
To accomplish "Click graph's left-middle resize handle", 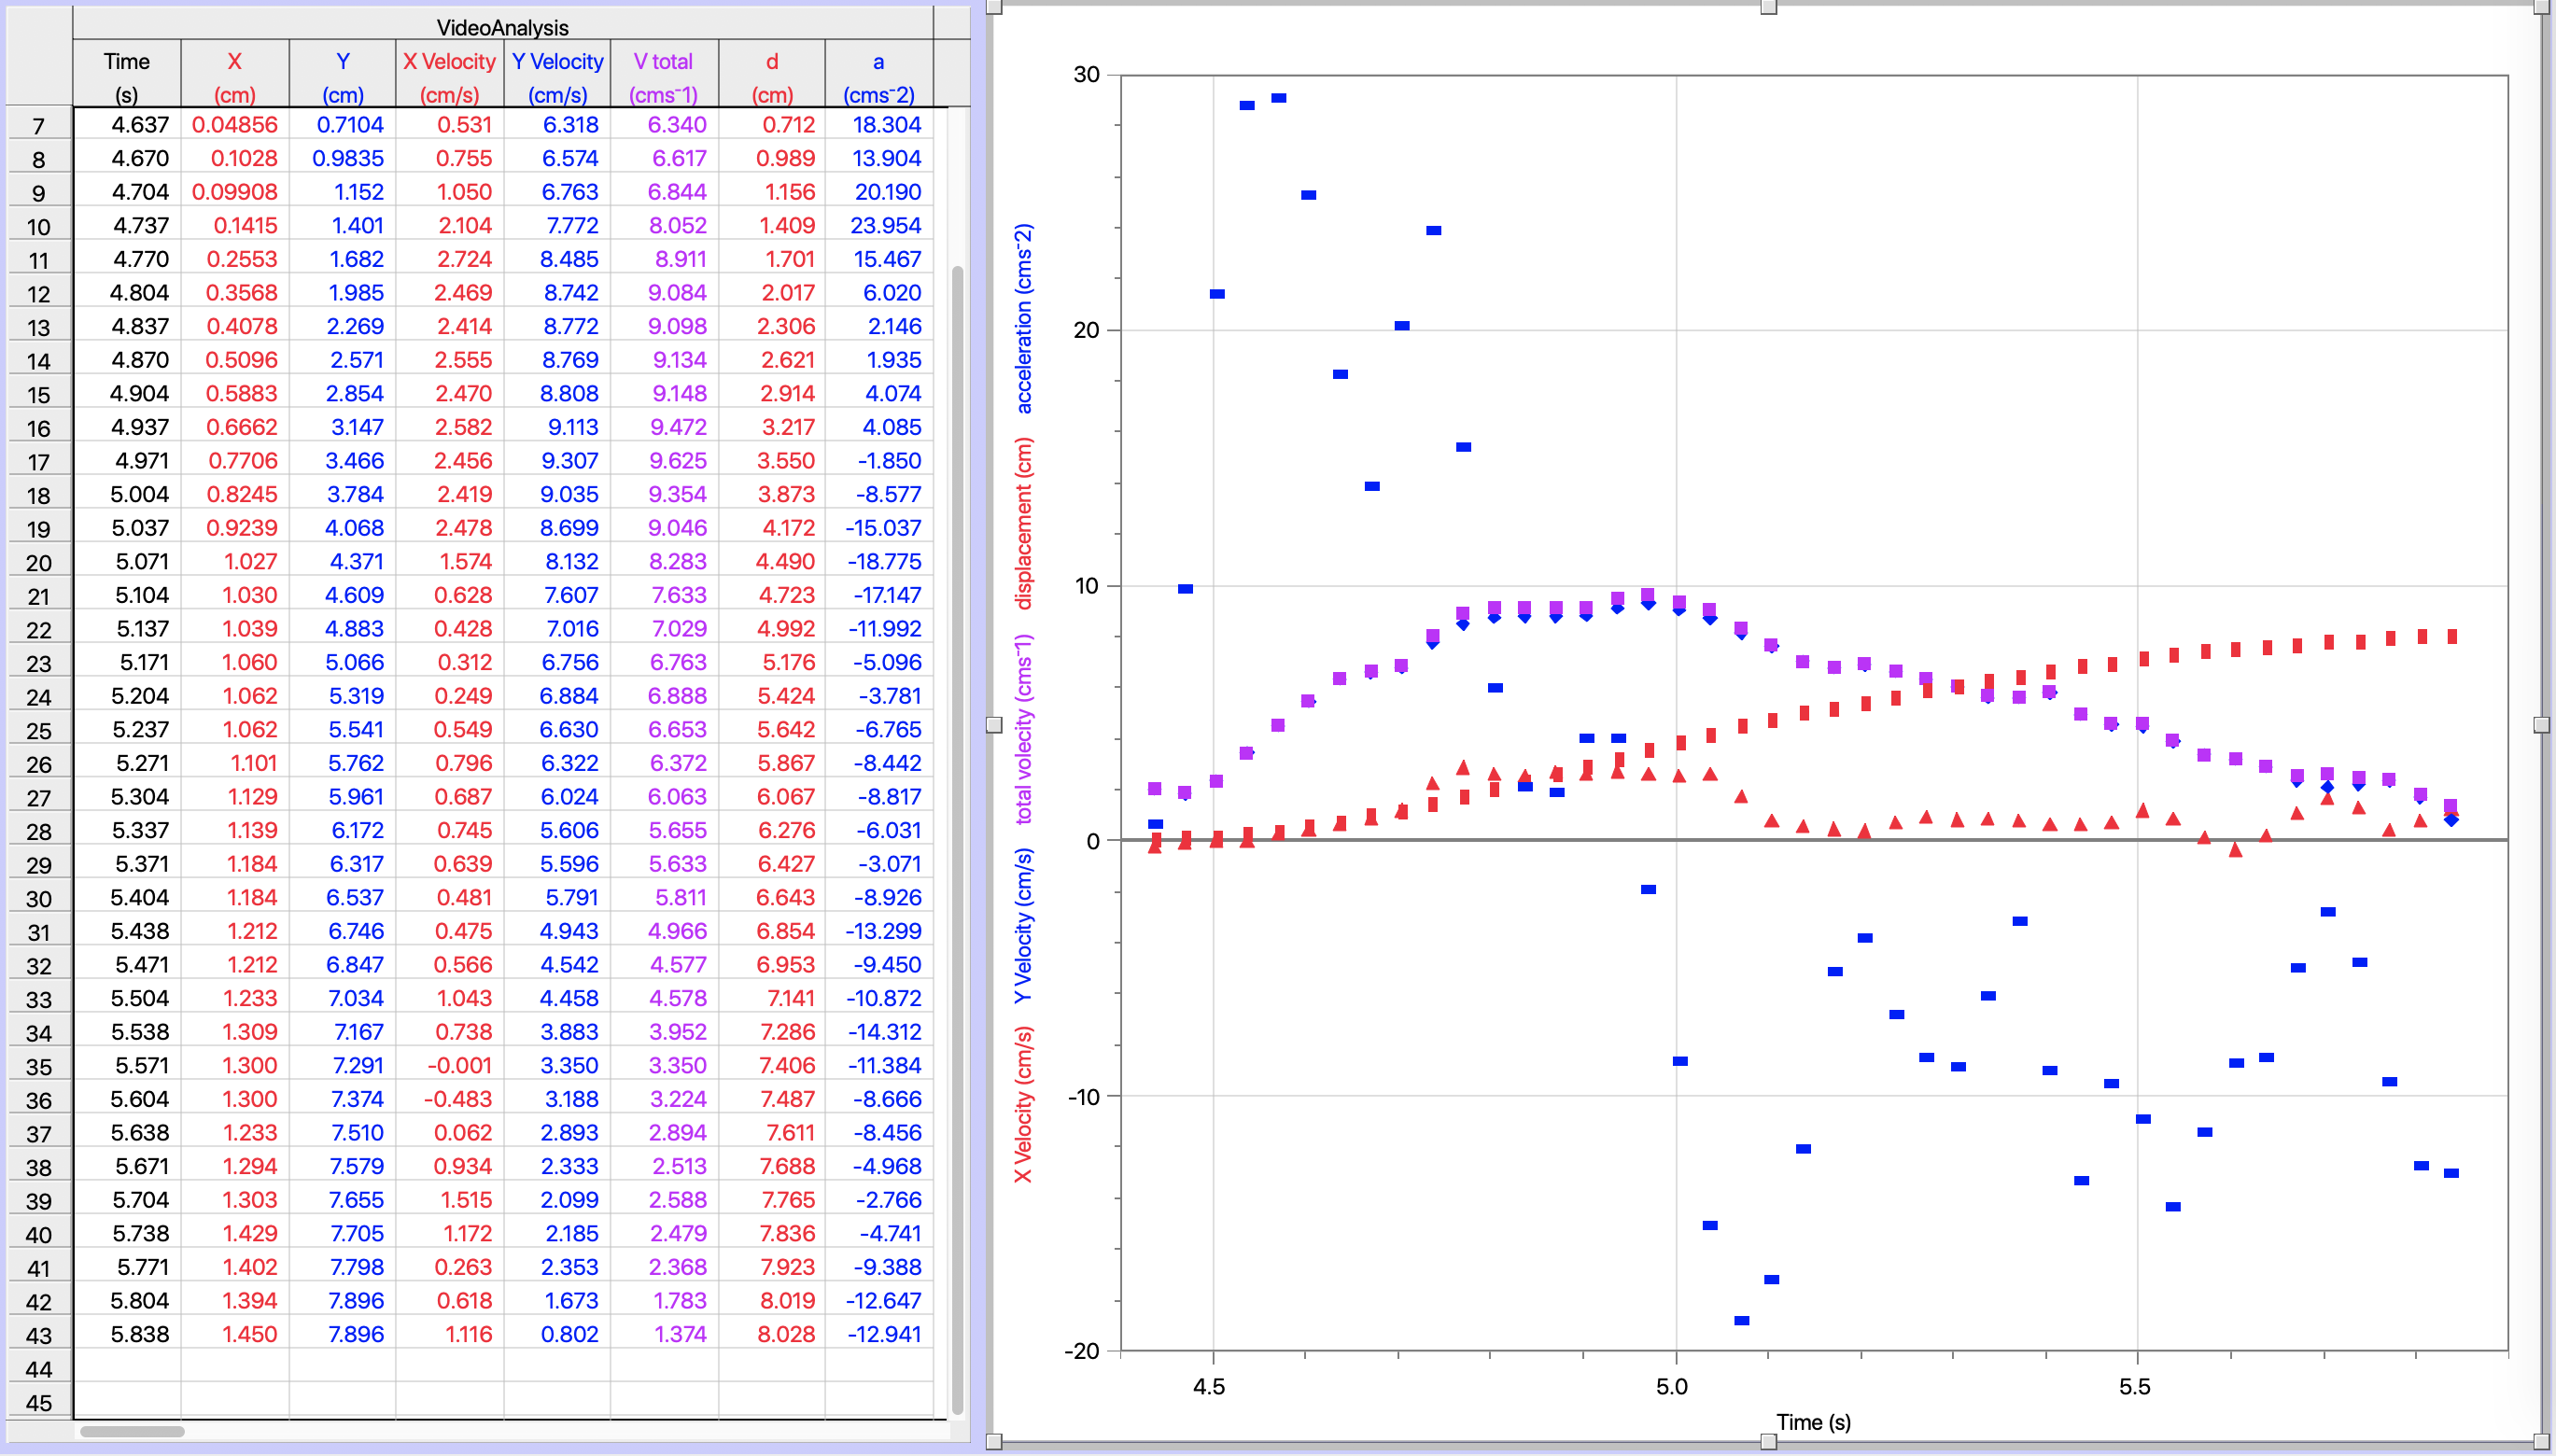I will click(994, 725).
